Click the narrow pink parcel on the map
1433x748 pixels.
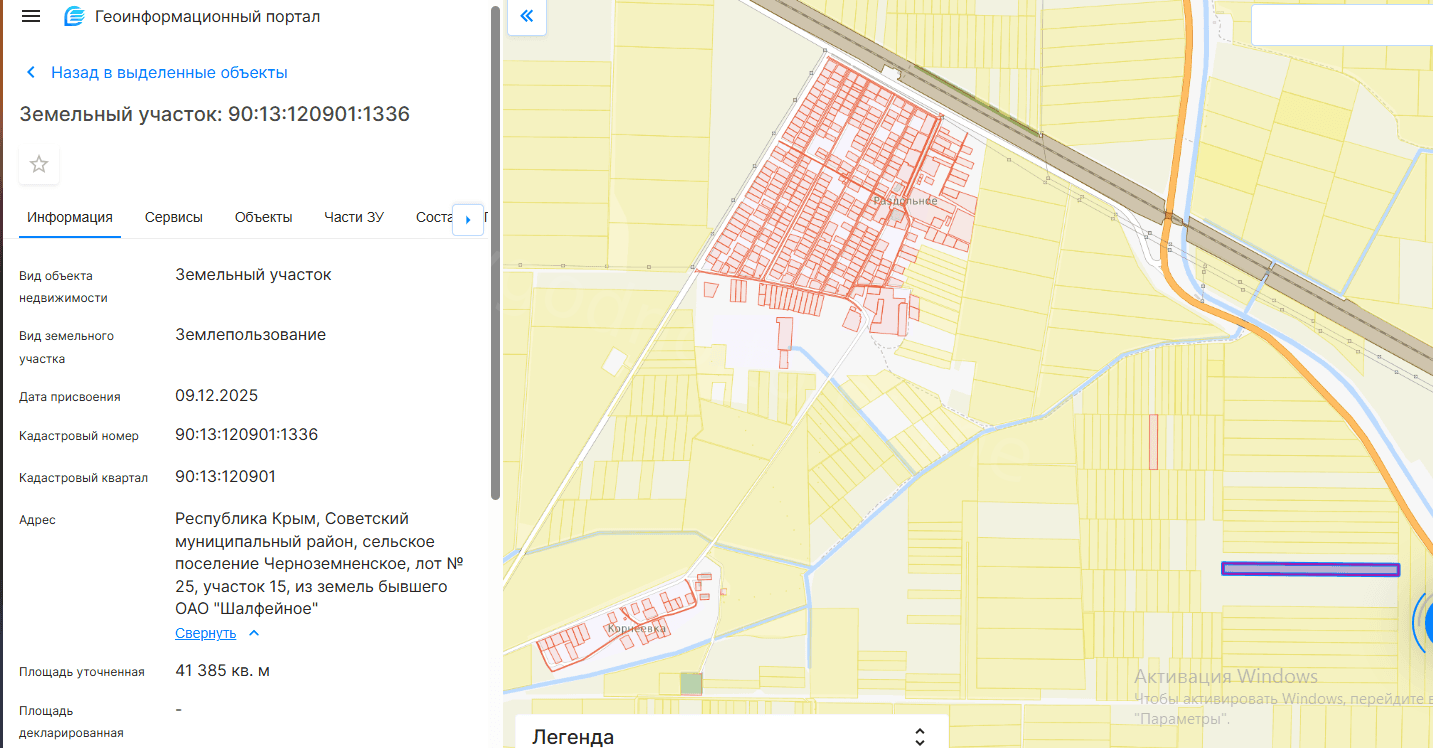pos(1153,441)
